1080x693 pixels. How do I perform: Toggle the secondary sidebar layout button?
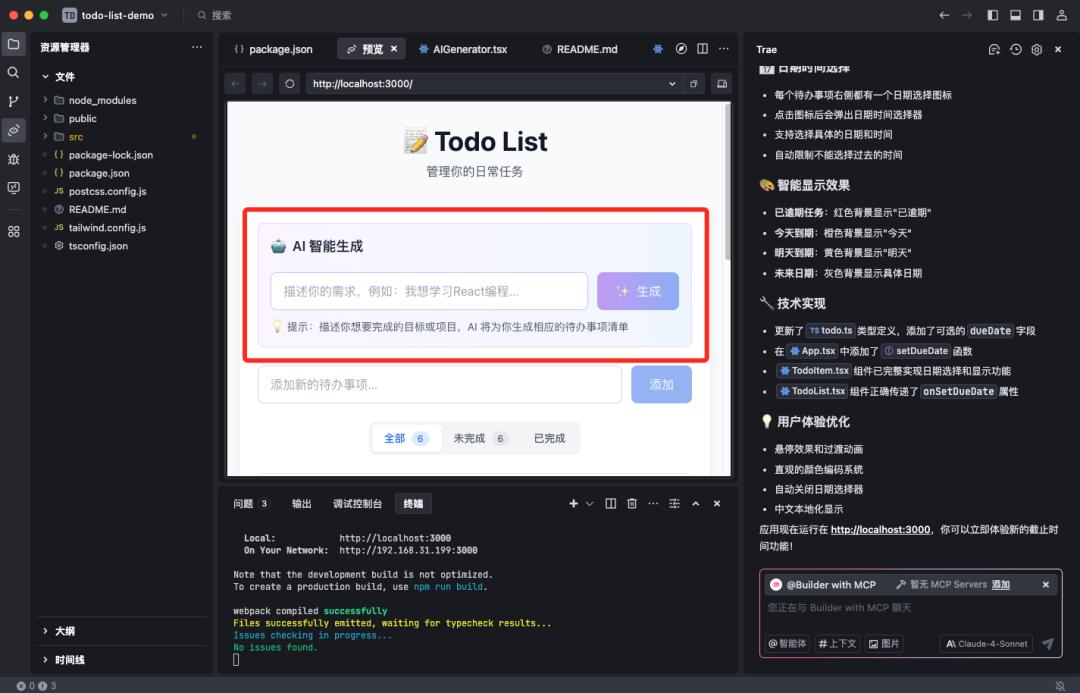(x=1038, y=15)
